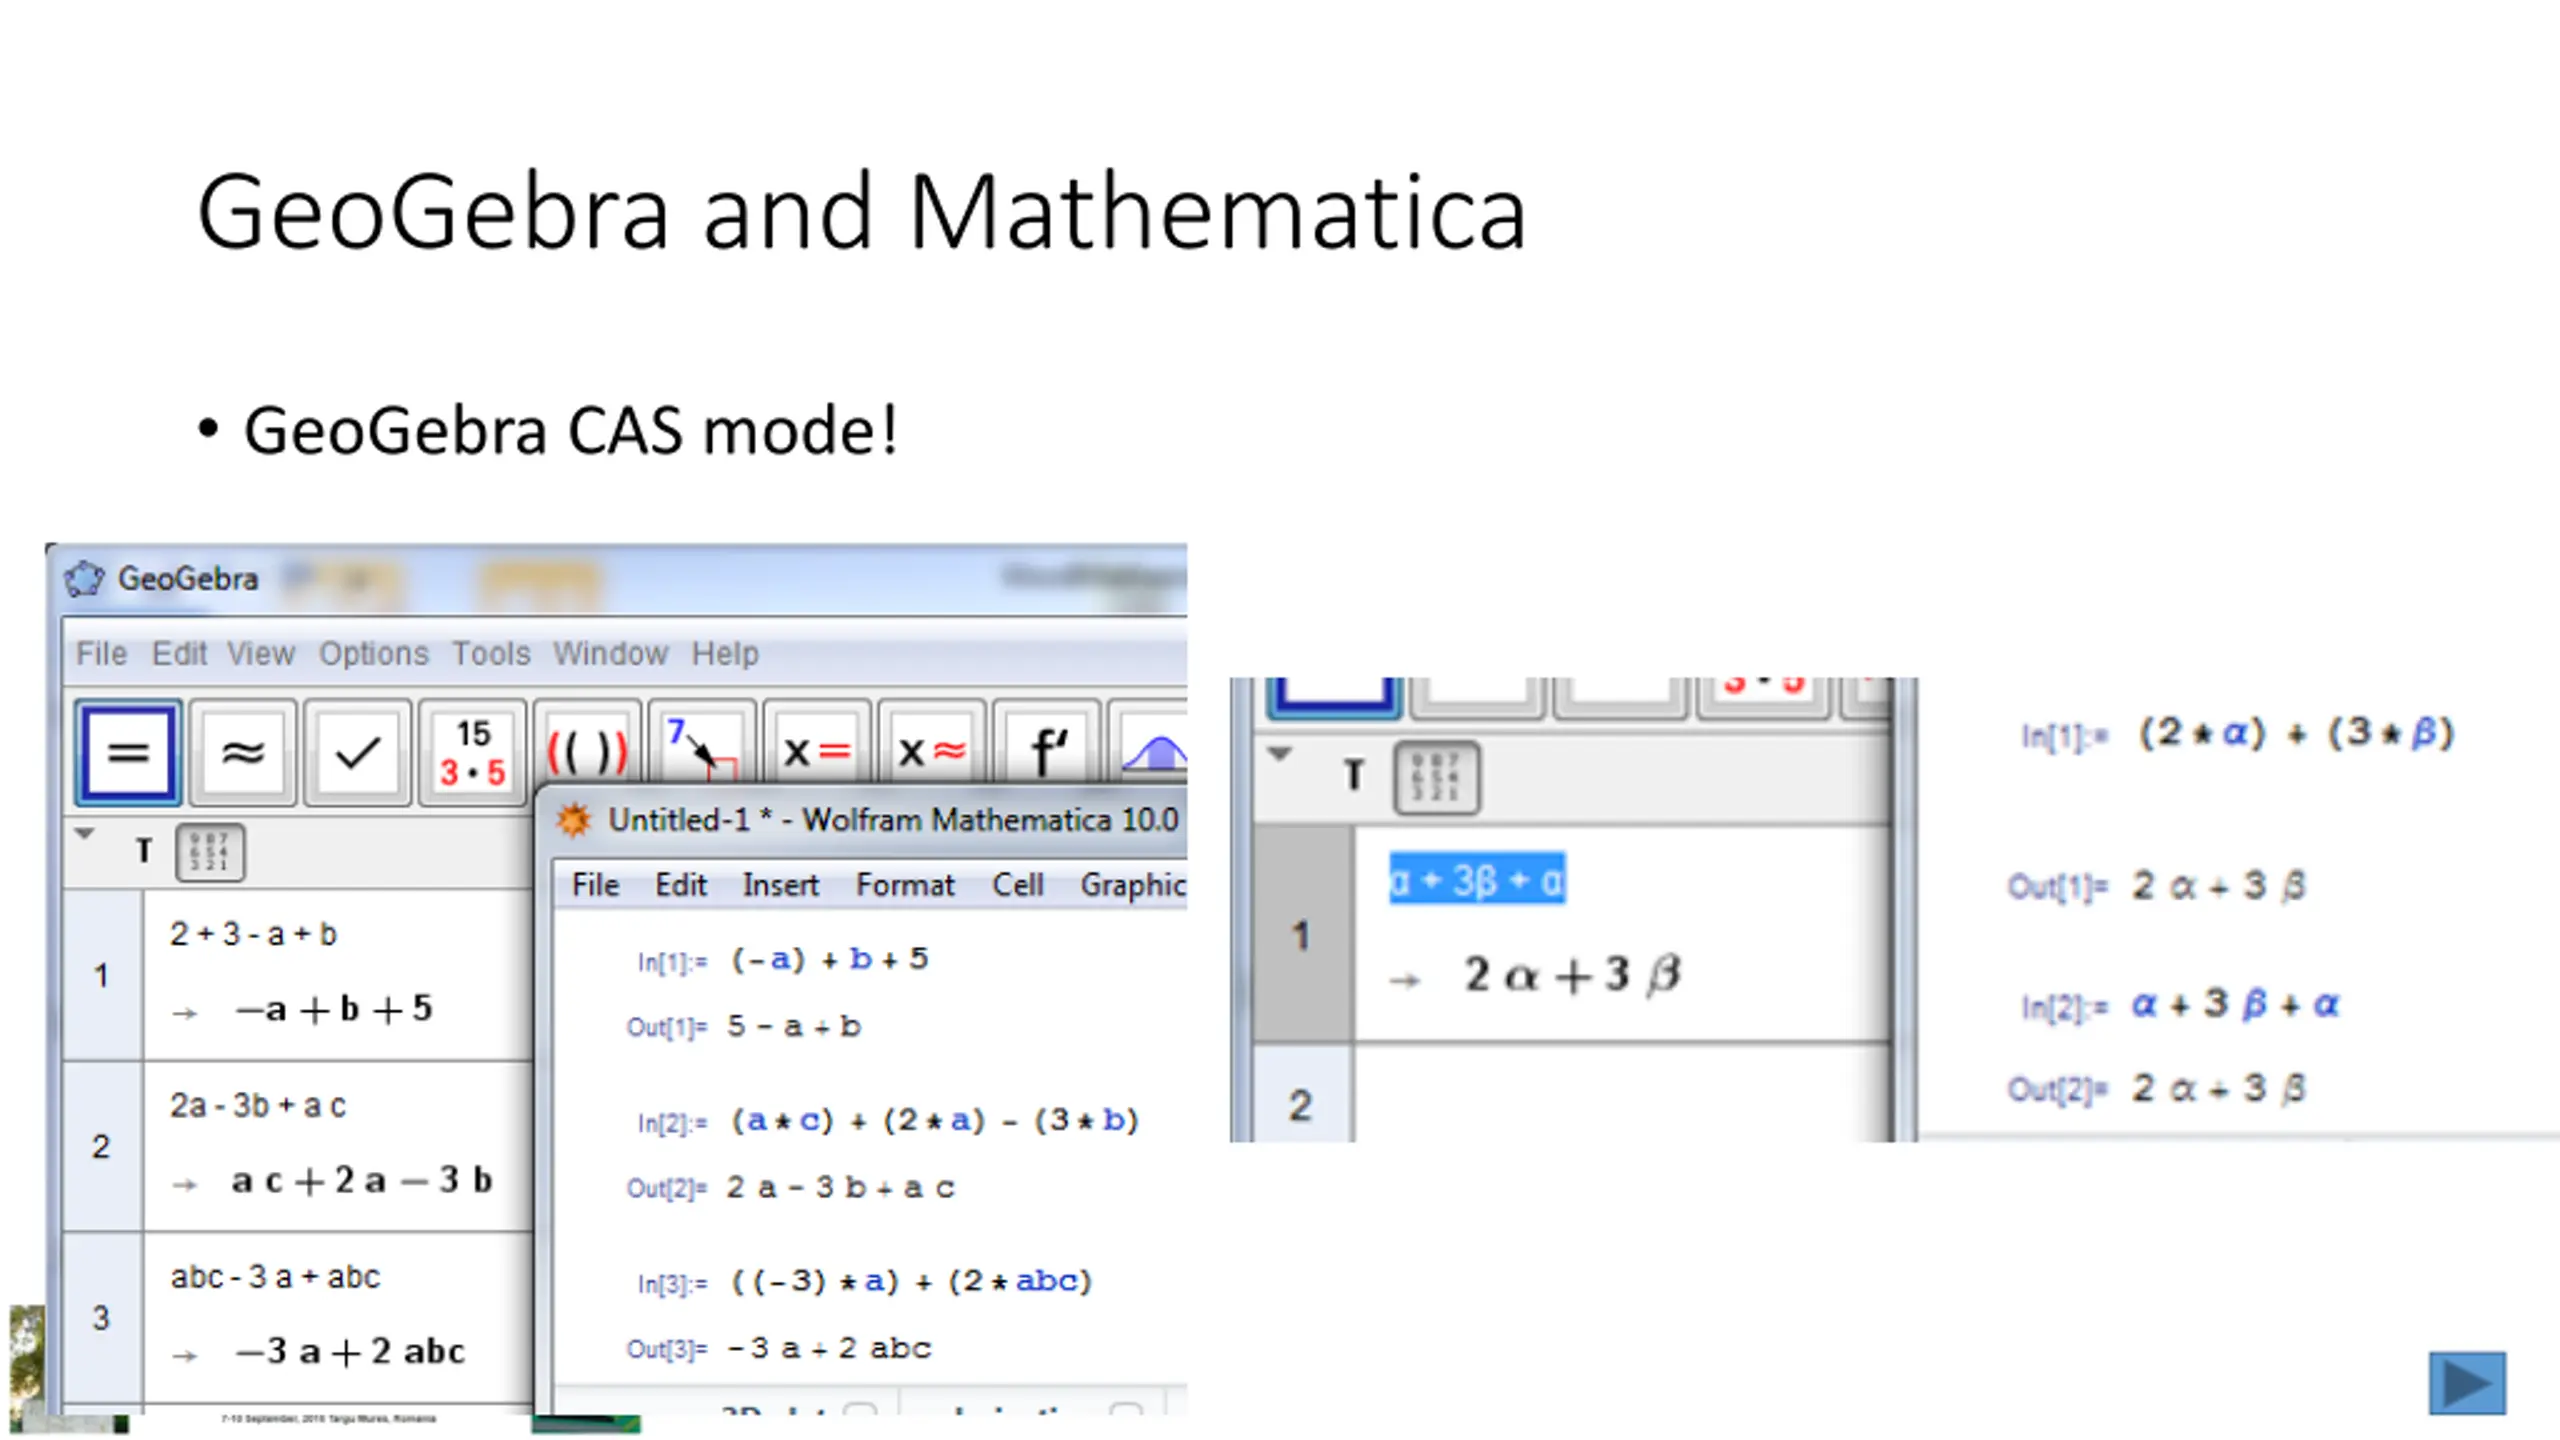Select CAS row 1 header in left GeoGebra

[103, 975]
